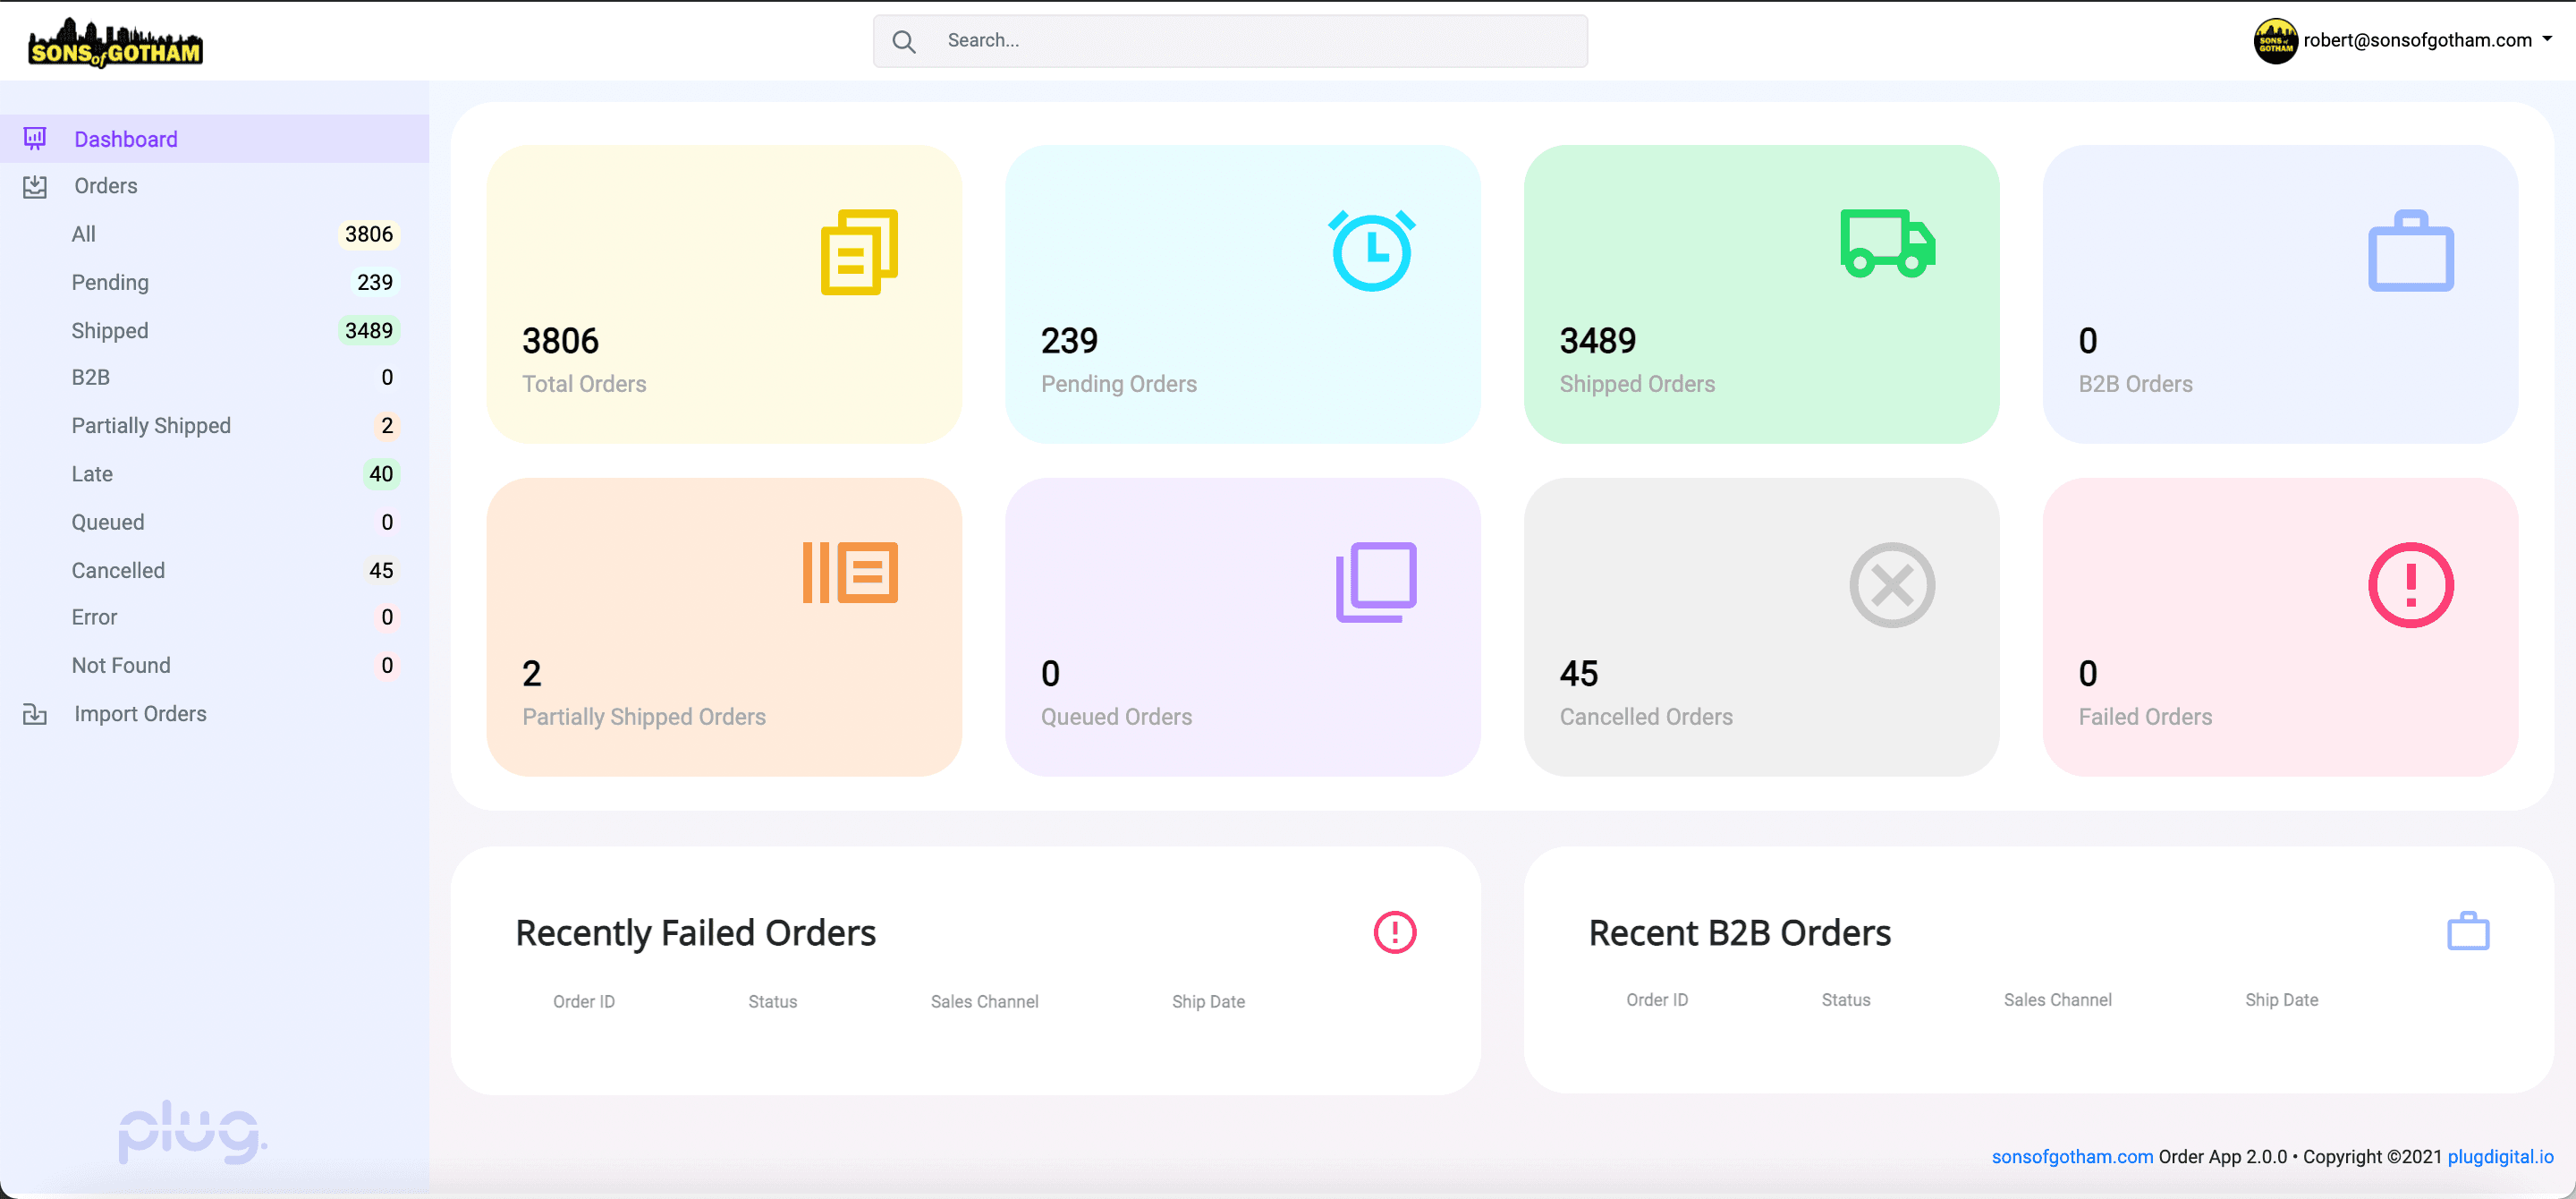
Task: Click the Recently Failed Orders alert icon
Action: pyautogui.click(x=1394, y=932)
